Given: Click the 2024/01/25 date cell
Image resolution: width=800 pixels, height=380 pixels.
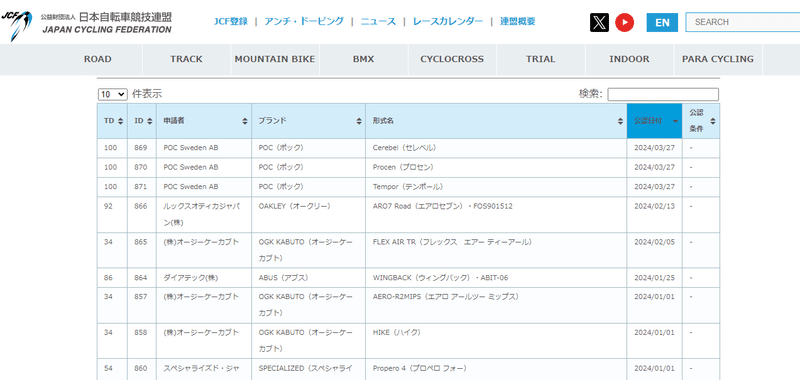Looking at the screenshot, I should click(655, 278).
